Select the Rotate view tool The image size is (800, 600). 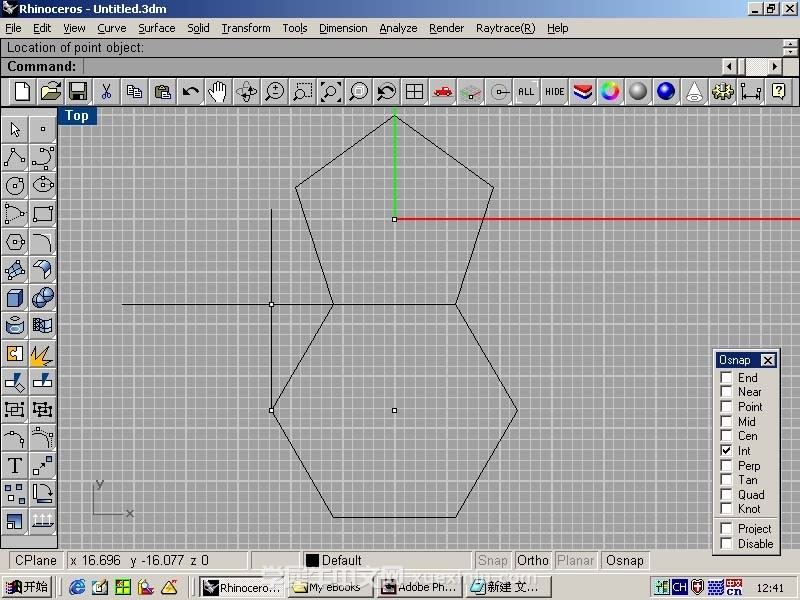tap(246, 92)
